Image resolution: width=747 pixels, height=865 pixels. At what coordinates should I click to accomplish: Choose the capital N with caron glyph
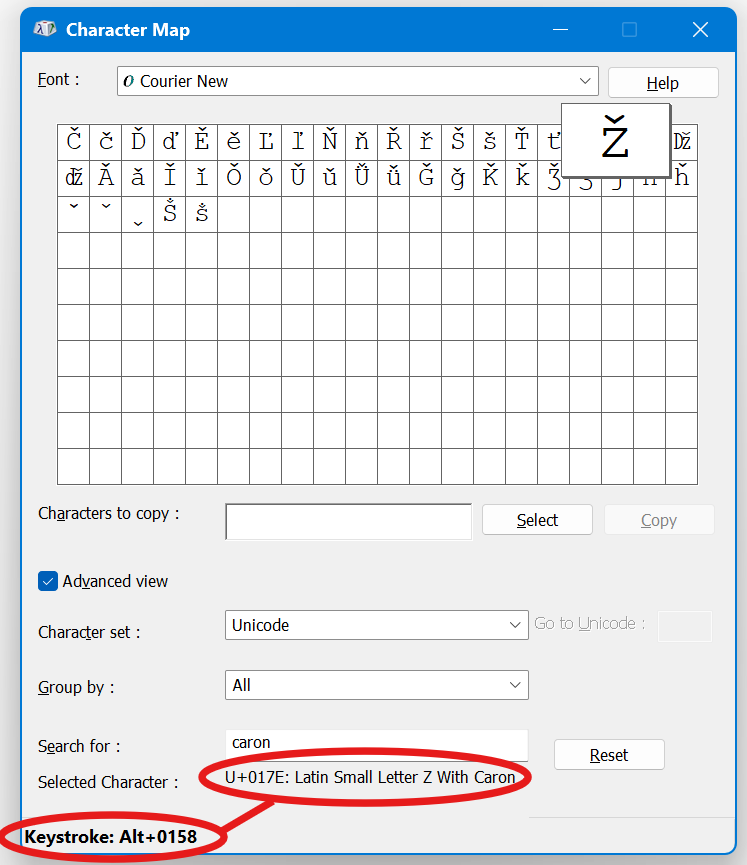pos(330,142)
